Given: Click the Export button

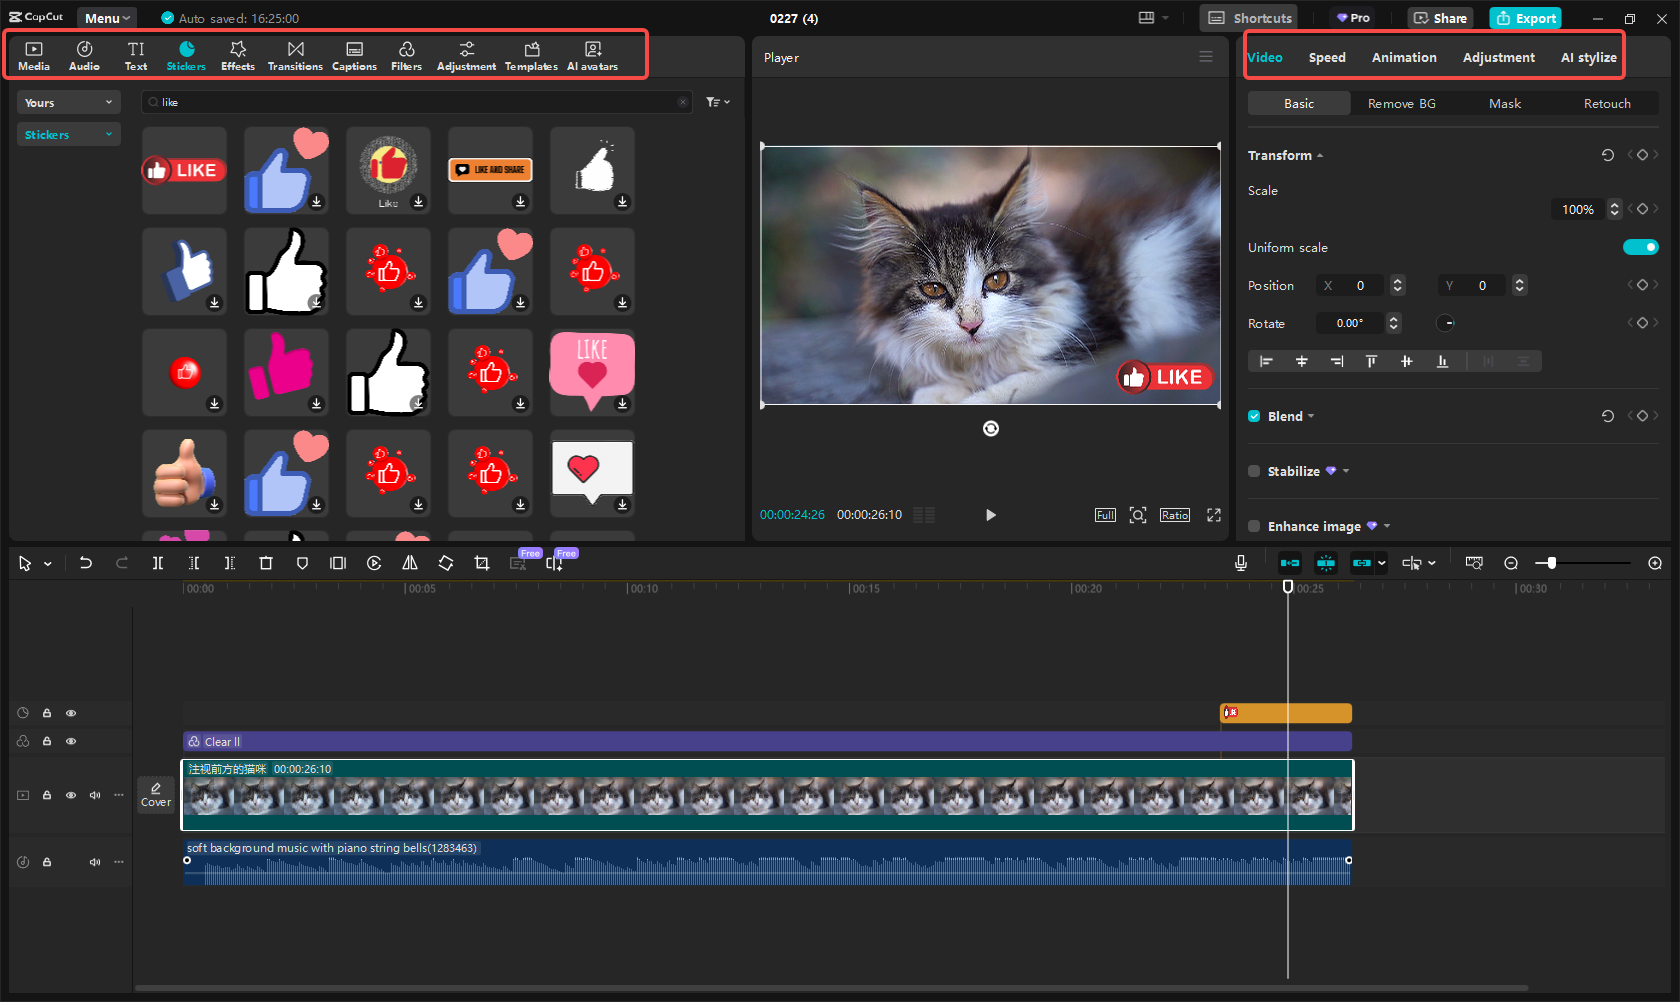Looking at the screenshot, I should coord(1525,18).
